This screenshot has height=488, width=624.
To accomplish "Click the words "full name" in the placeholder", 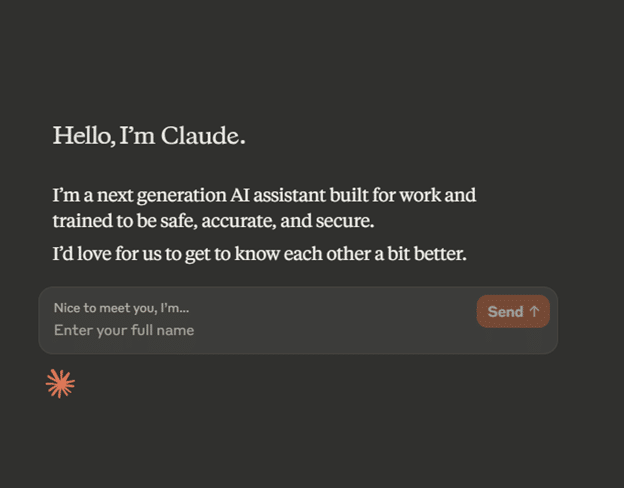I will [163, 330].
